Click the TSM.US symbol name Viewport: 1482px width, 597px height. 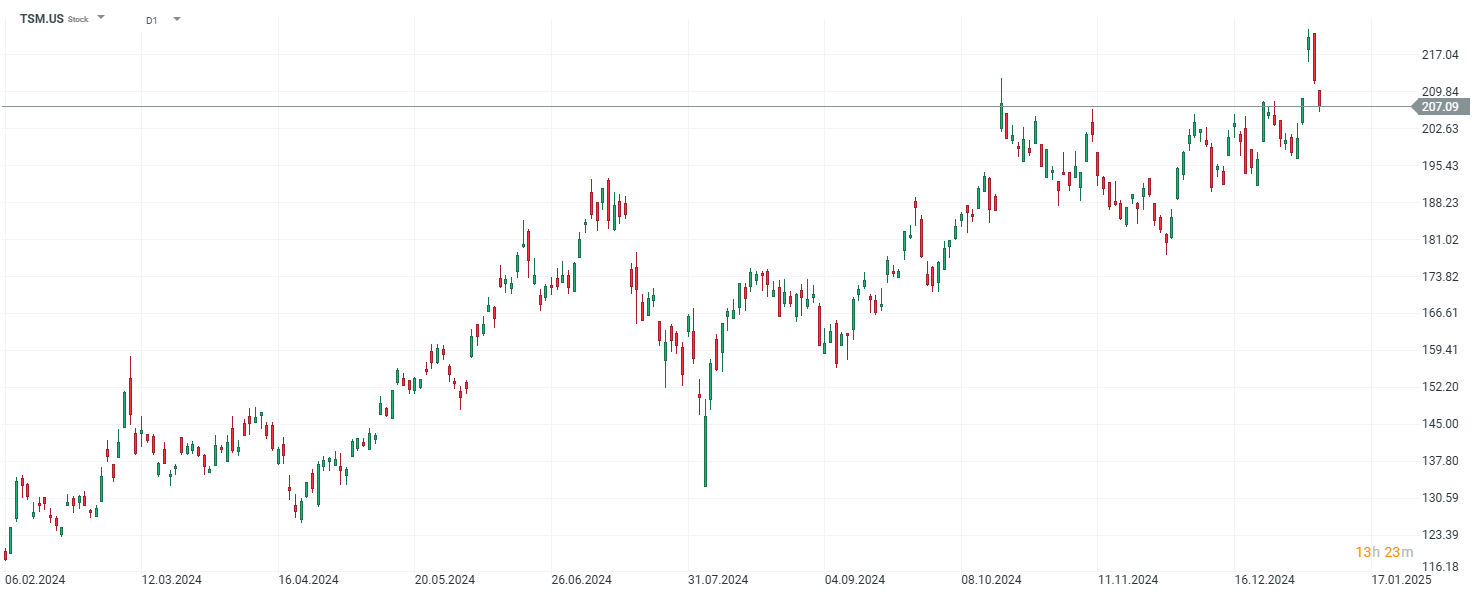pyautogui.click(x=42, y=19)
